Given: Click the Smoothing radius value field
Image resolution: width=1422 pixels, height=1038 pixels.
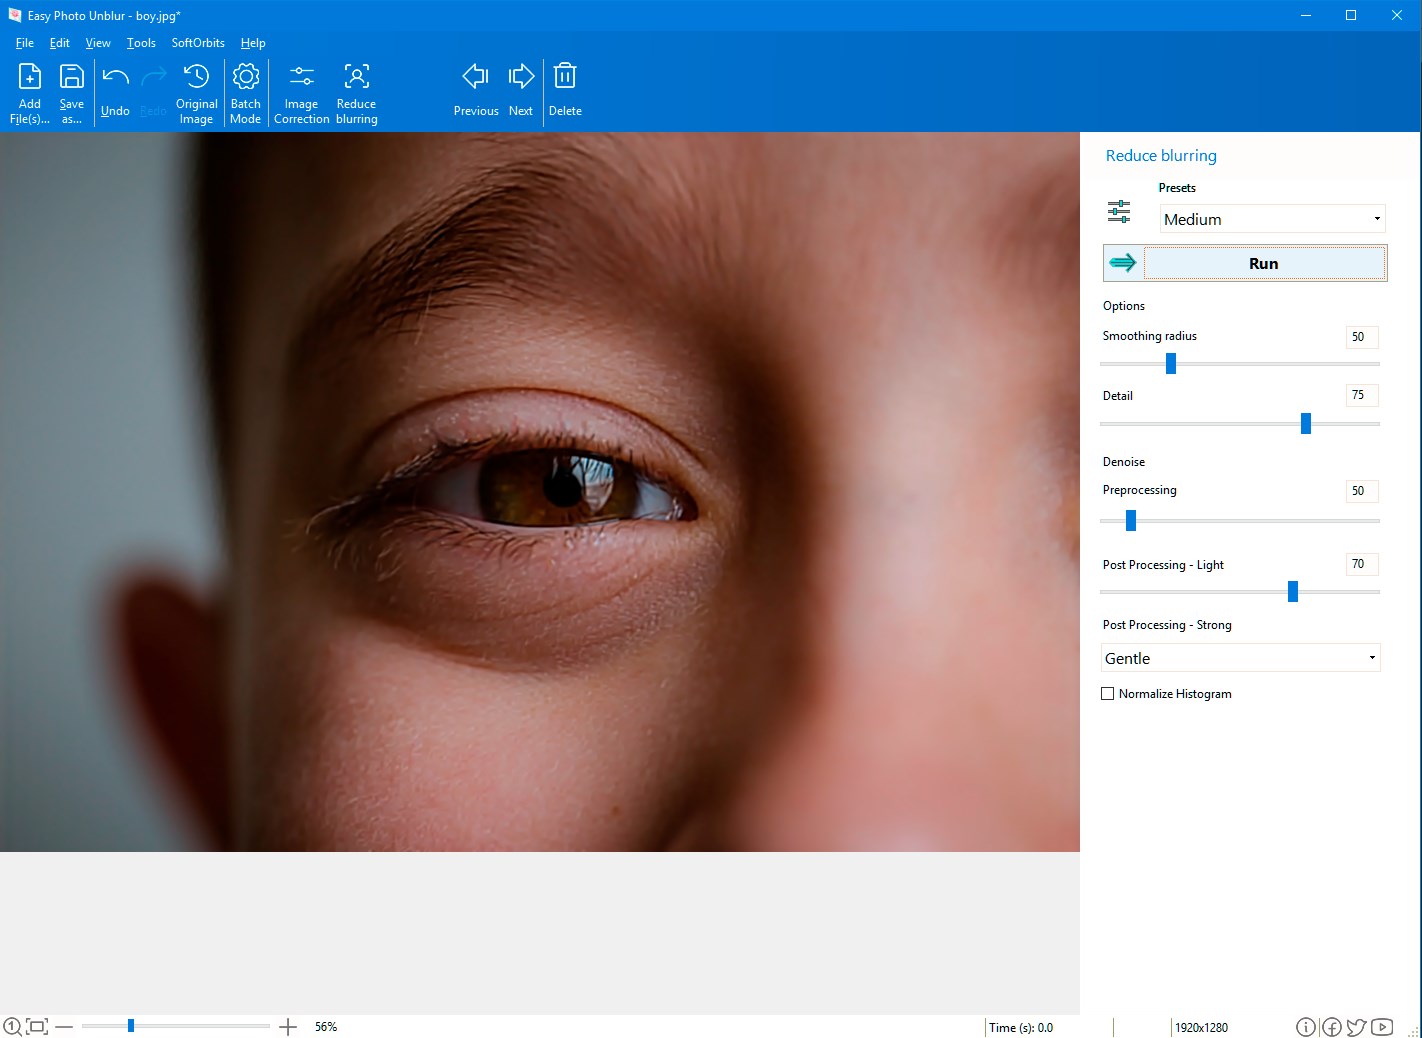Looking at the screenshot, I should point(1361,337).
